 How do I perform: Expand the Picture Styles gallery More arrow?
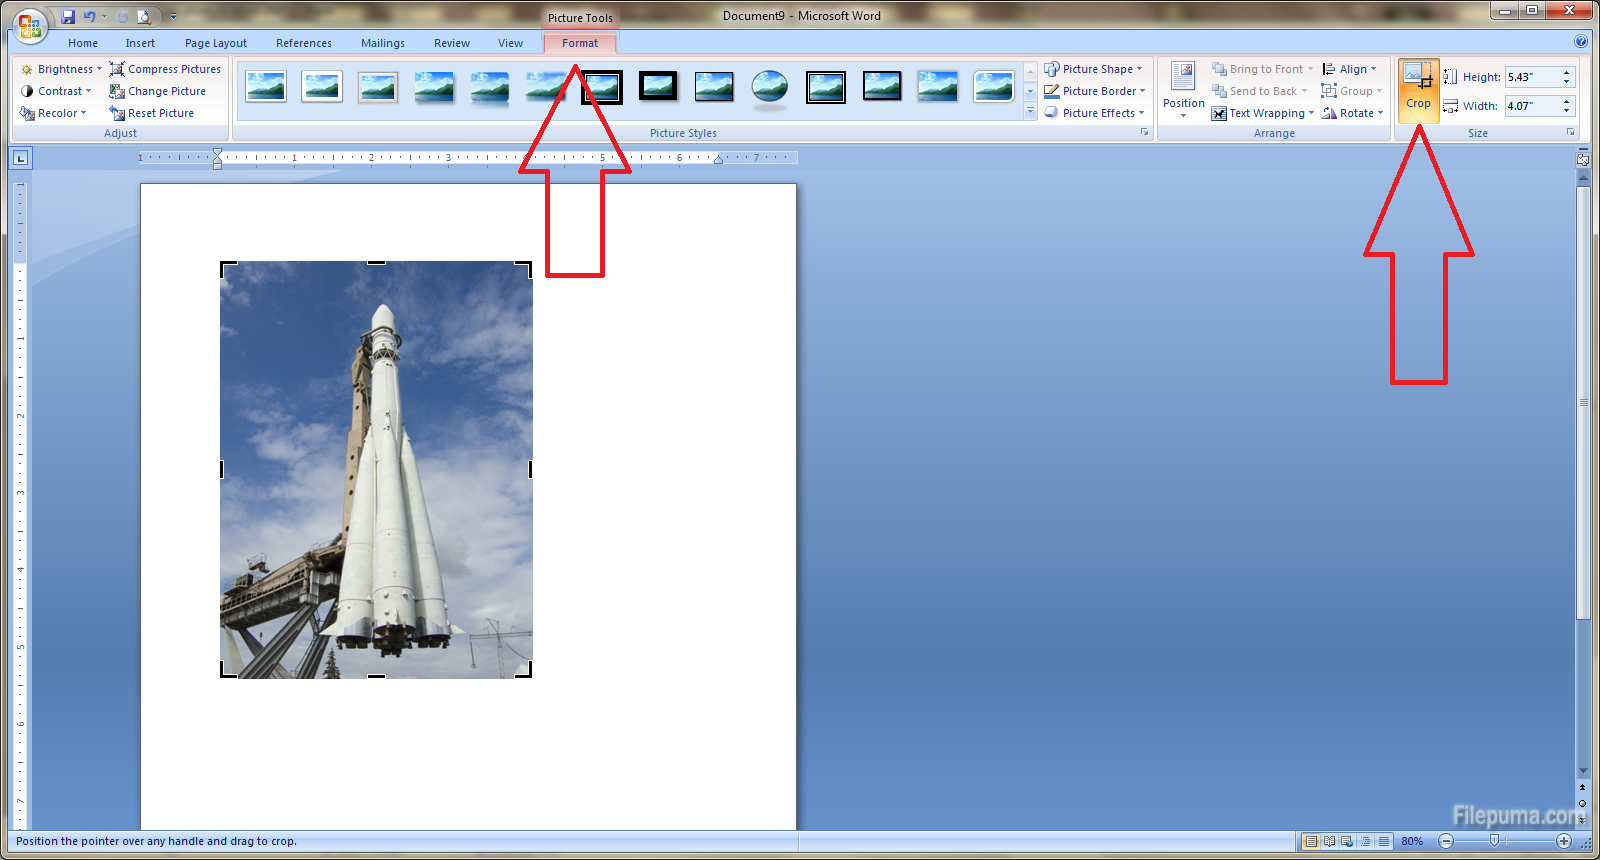pyautogui.click(x=1030, y=112)
